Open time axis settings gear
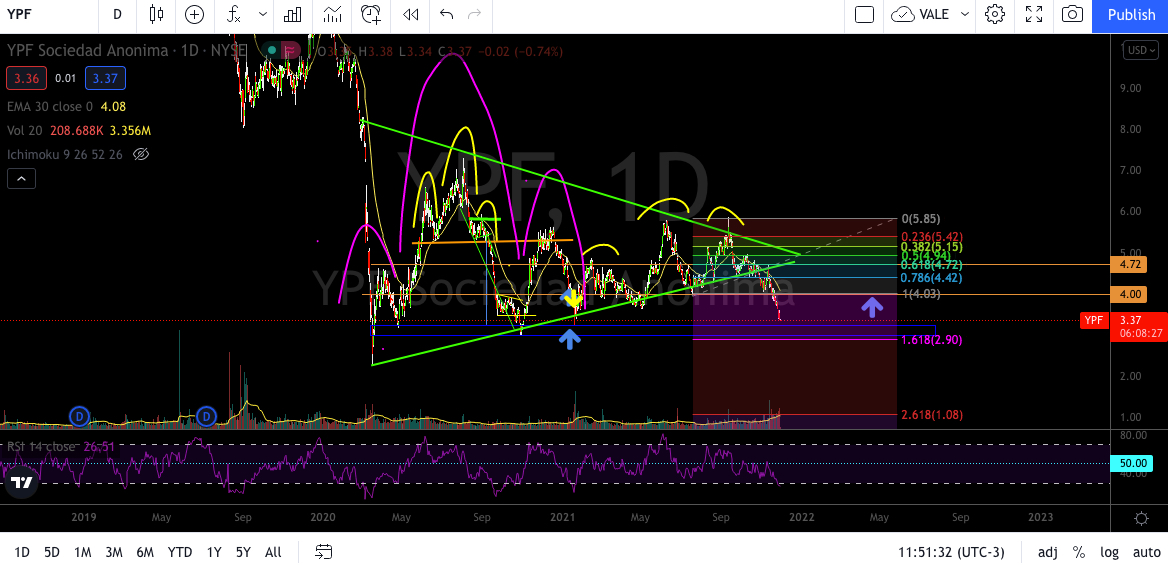Screen dimensions: 1168x566 pyautogui.click(x=1140, y=517)
